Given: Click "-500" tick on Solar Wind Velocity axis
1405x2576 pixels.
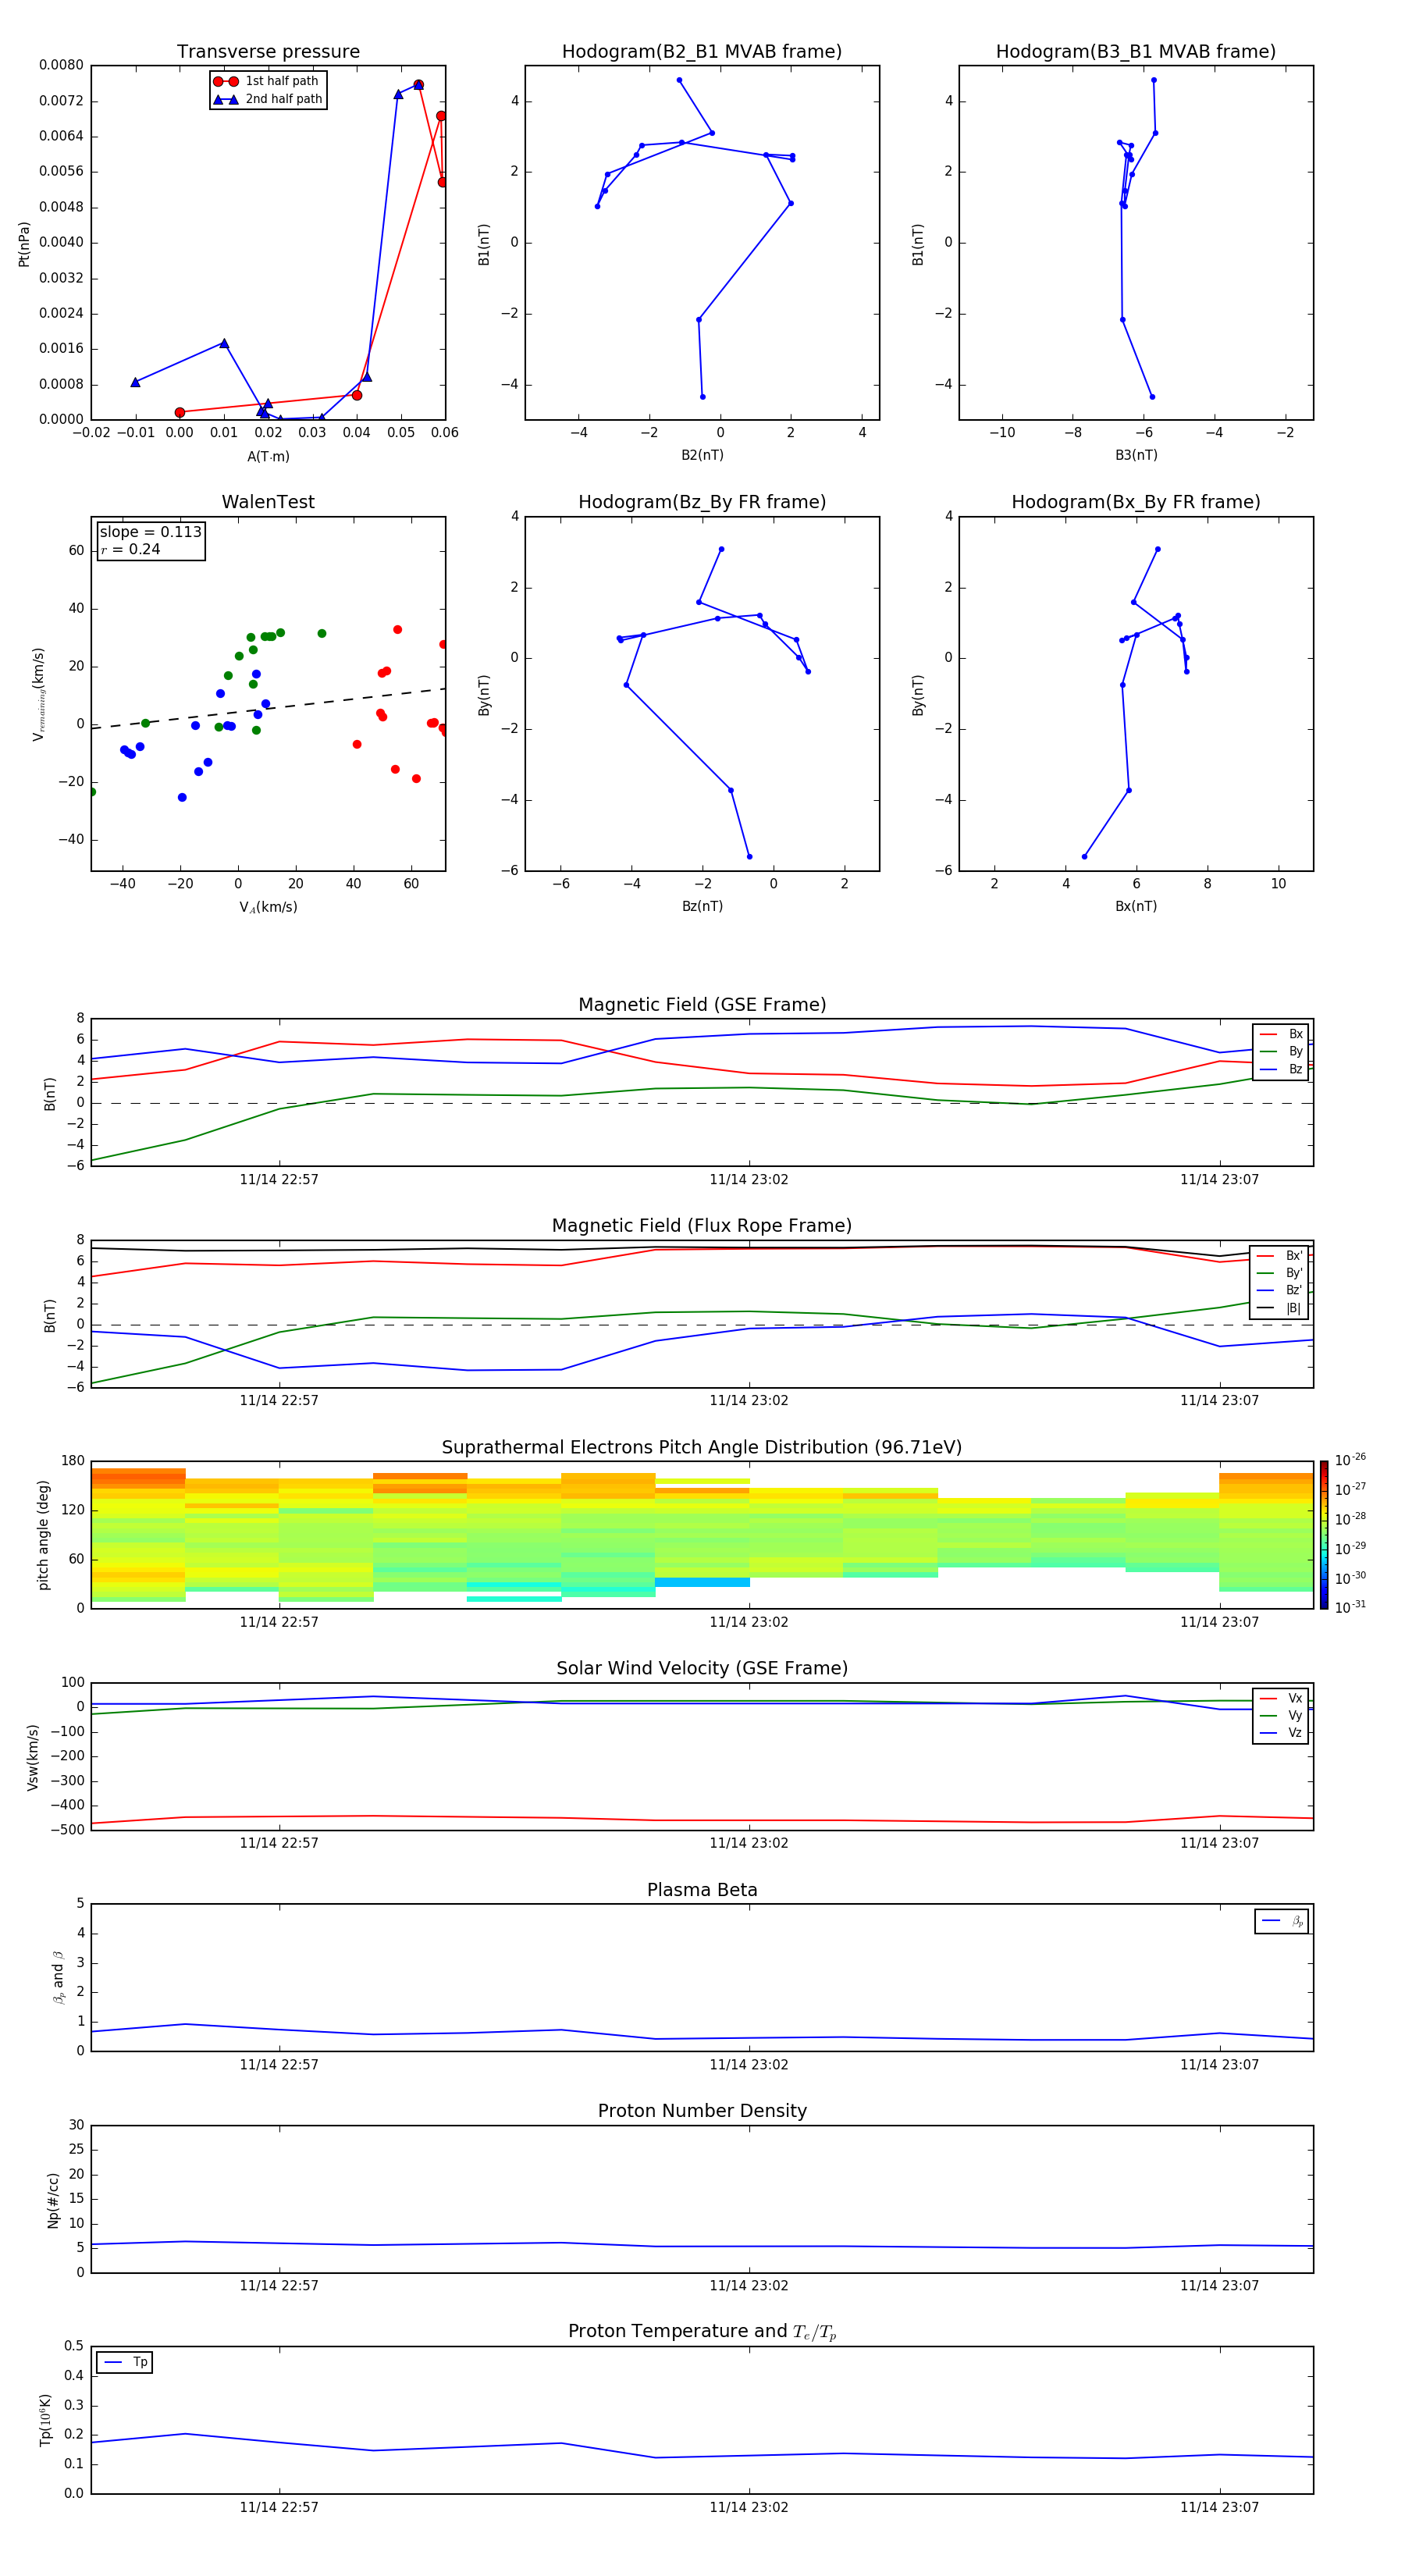Looking at the screenshot, I should pyautogui.click(x=67, y=1830).
